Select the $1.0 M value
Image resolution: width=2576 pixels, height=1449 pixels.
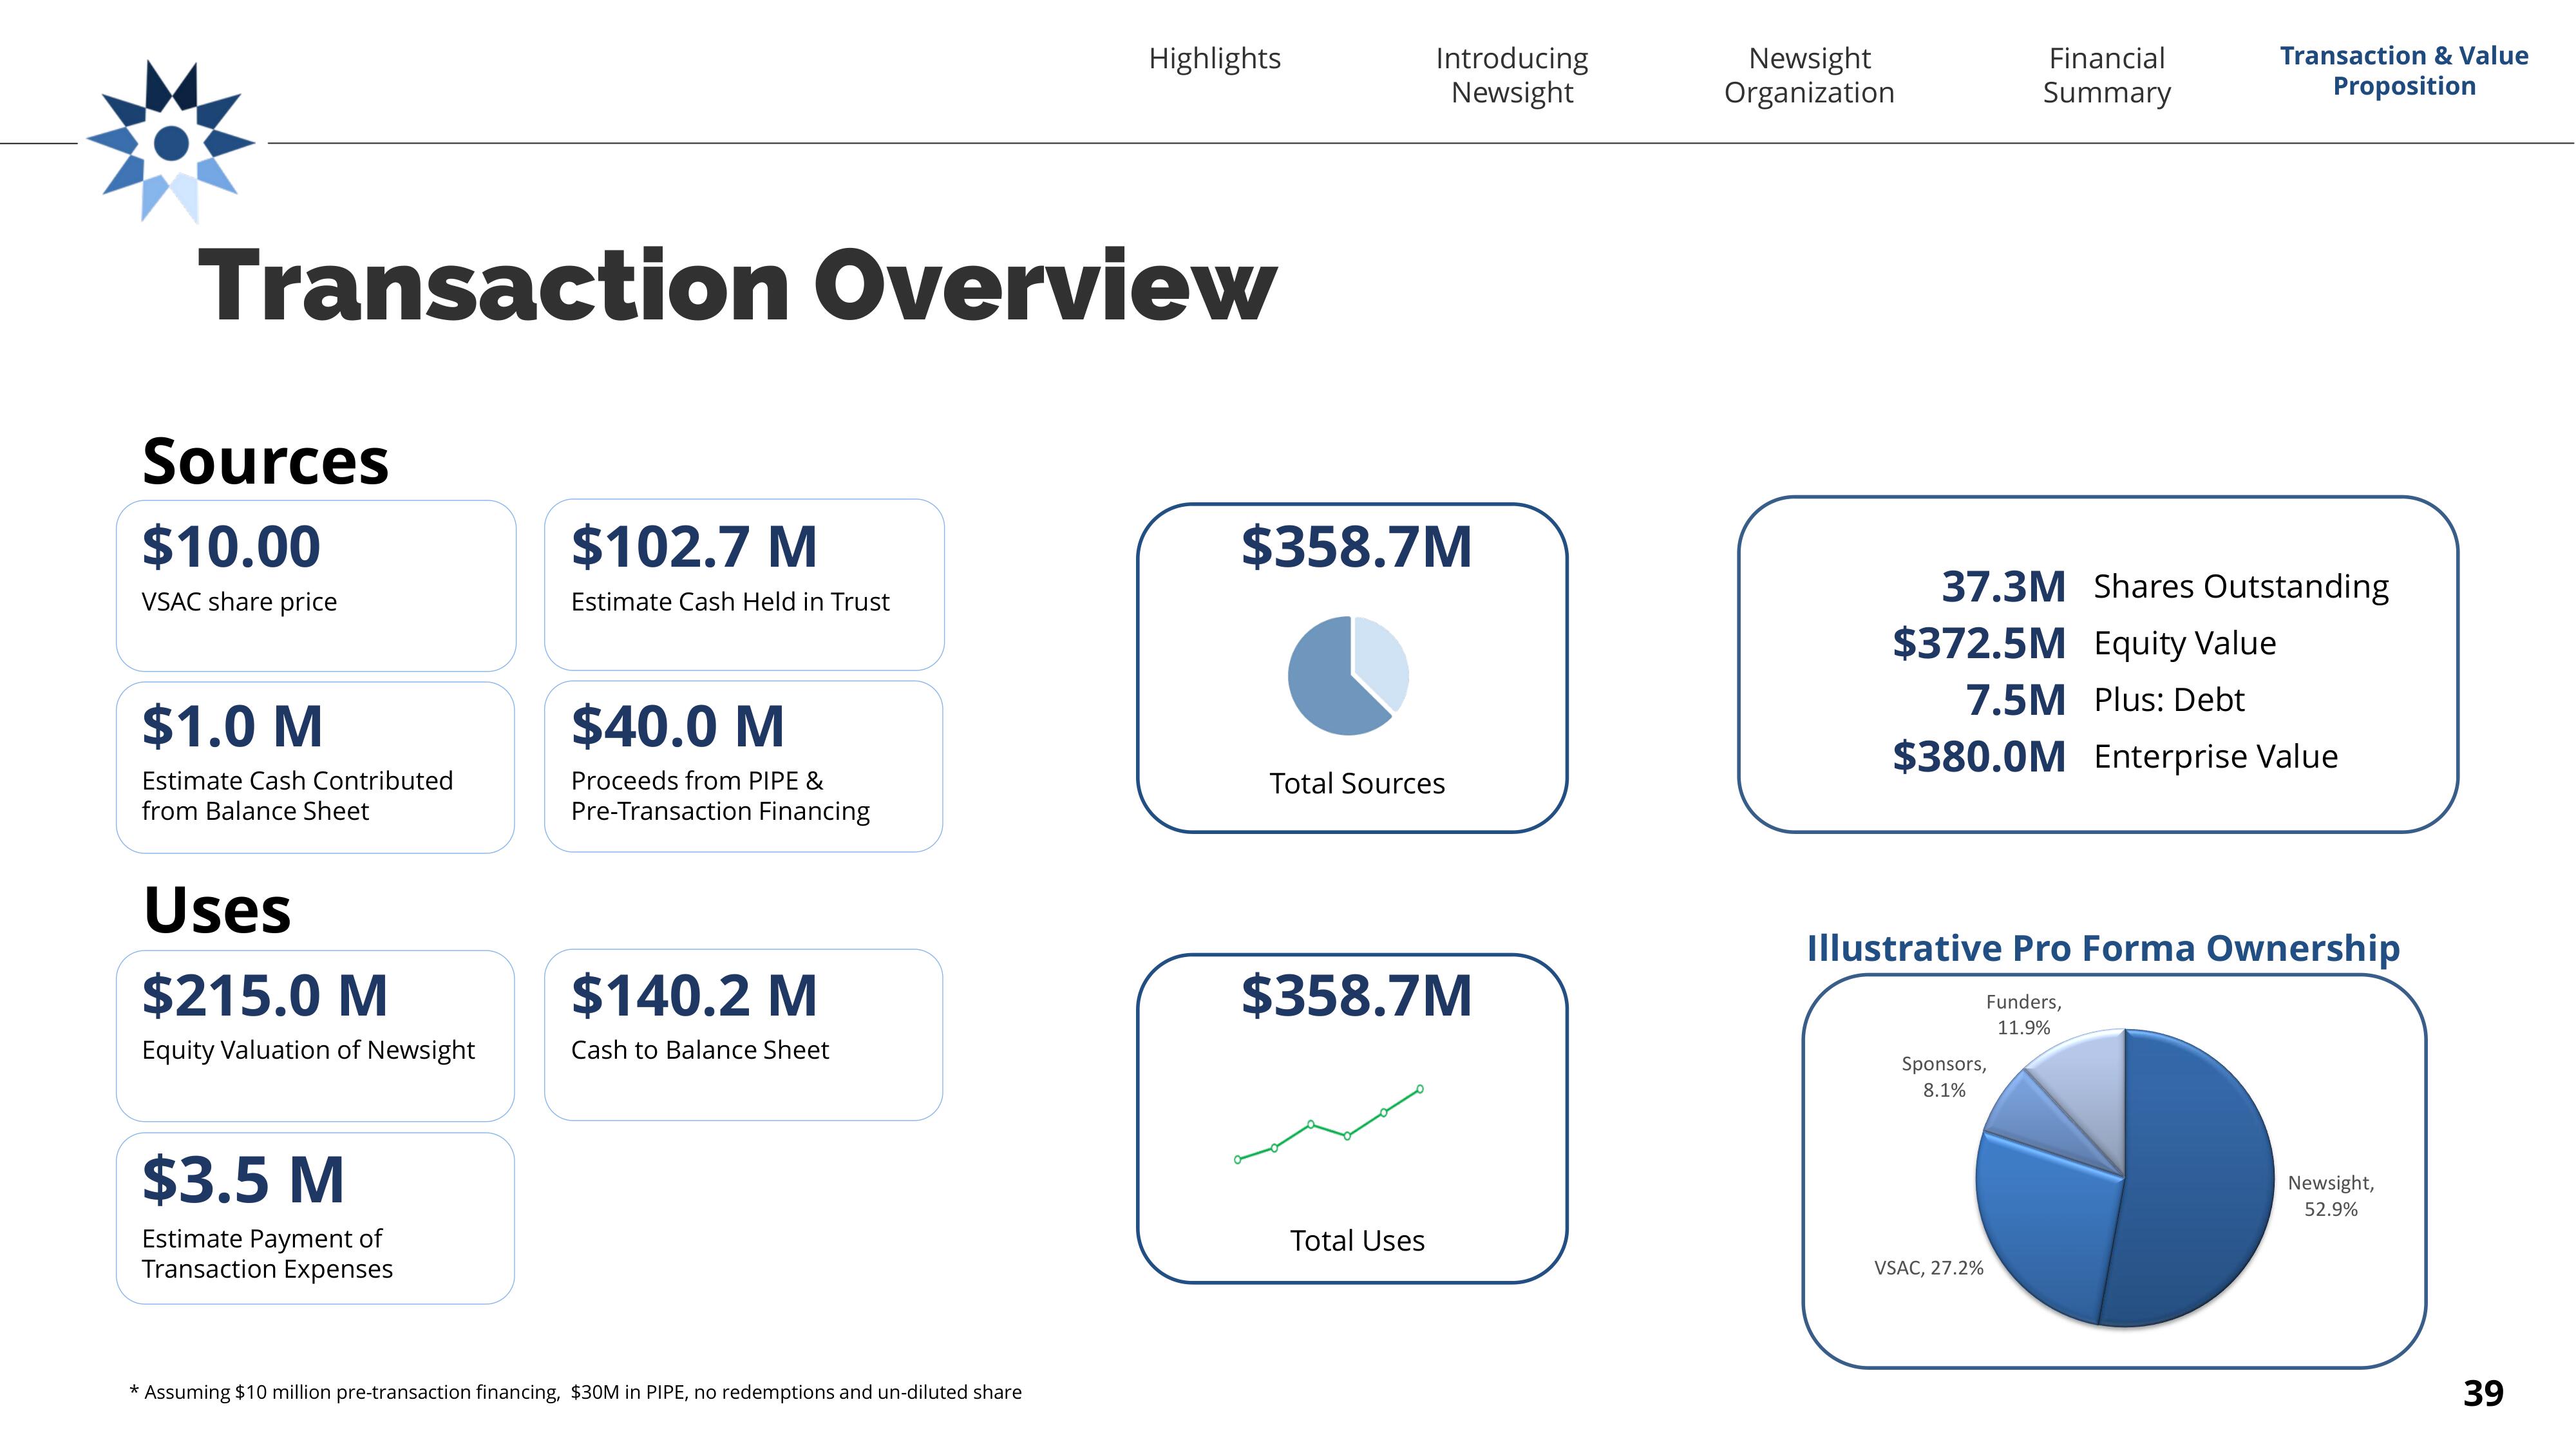[x=232, y=726]
